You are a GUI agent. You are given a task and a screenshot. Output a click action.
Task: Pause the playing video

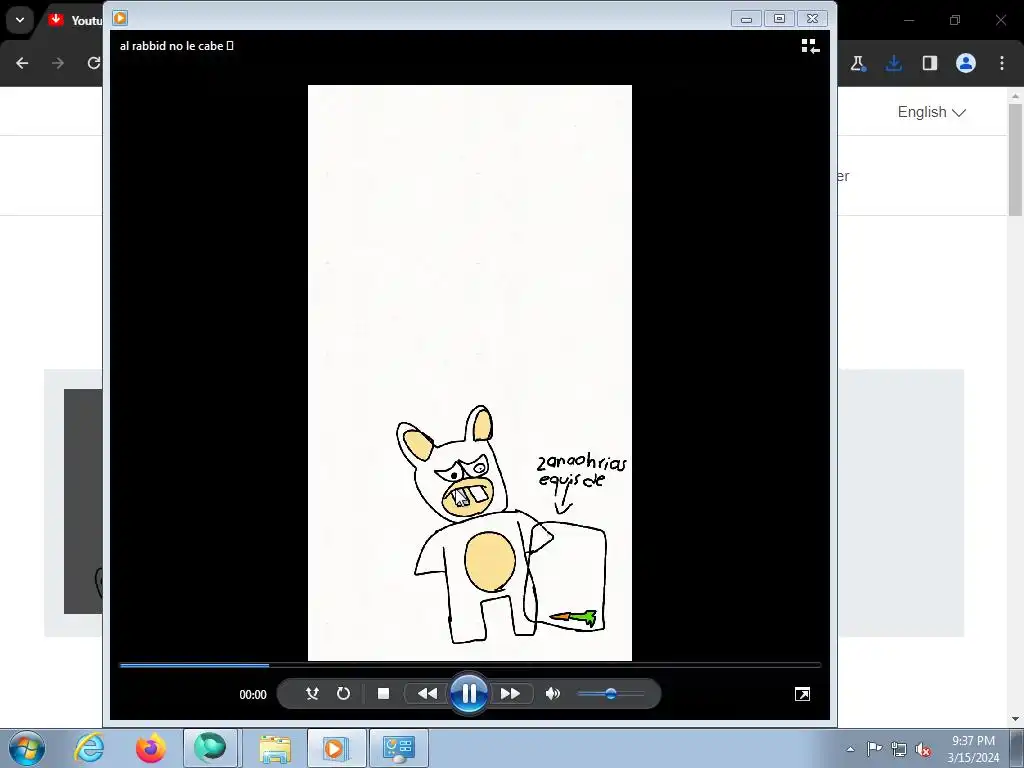pos(469,694)
